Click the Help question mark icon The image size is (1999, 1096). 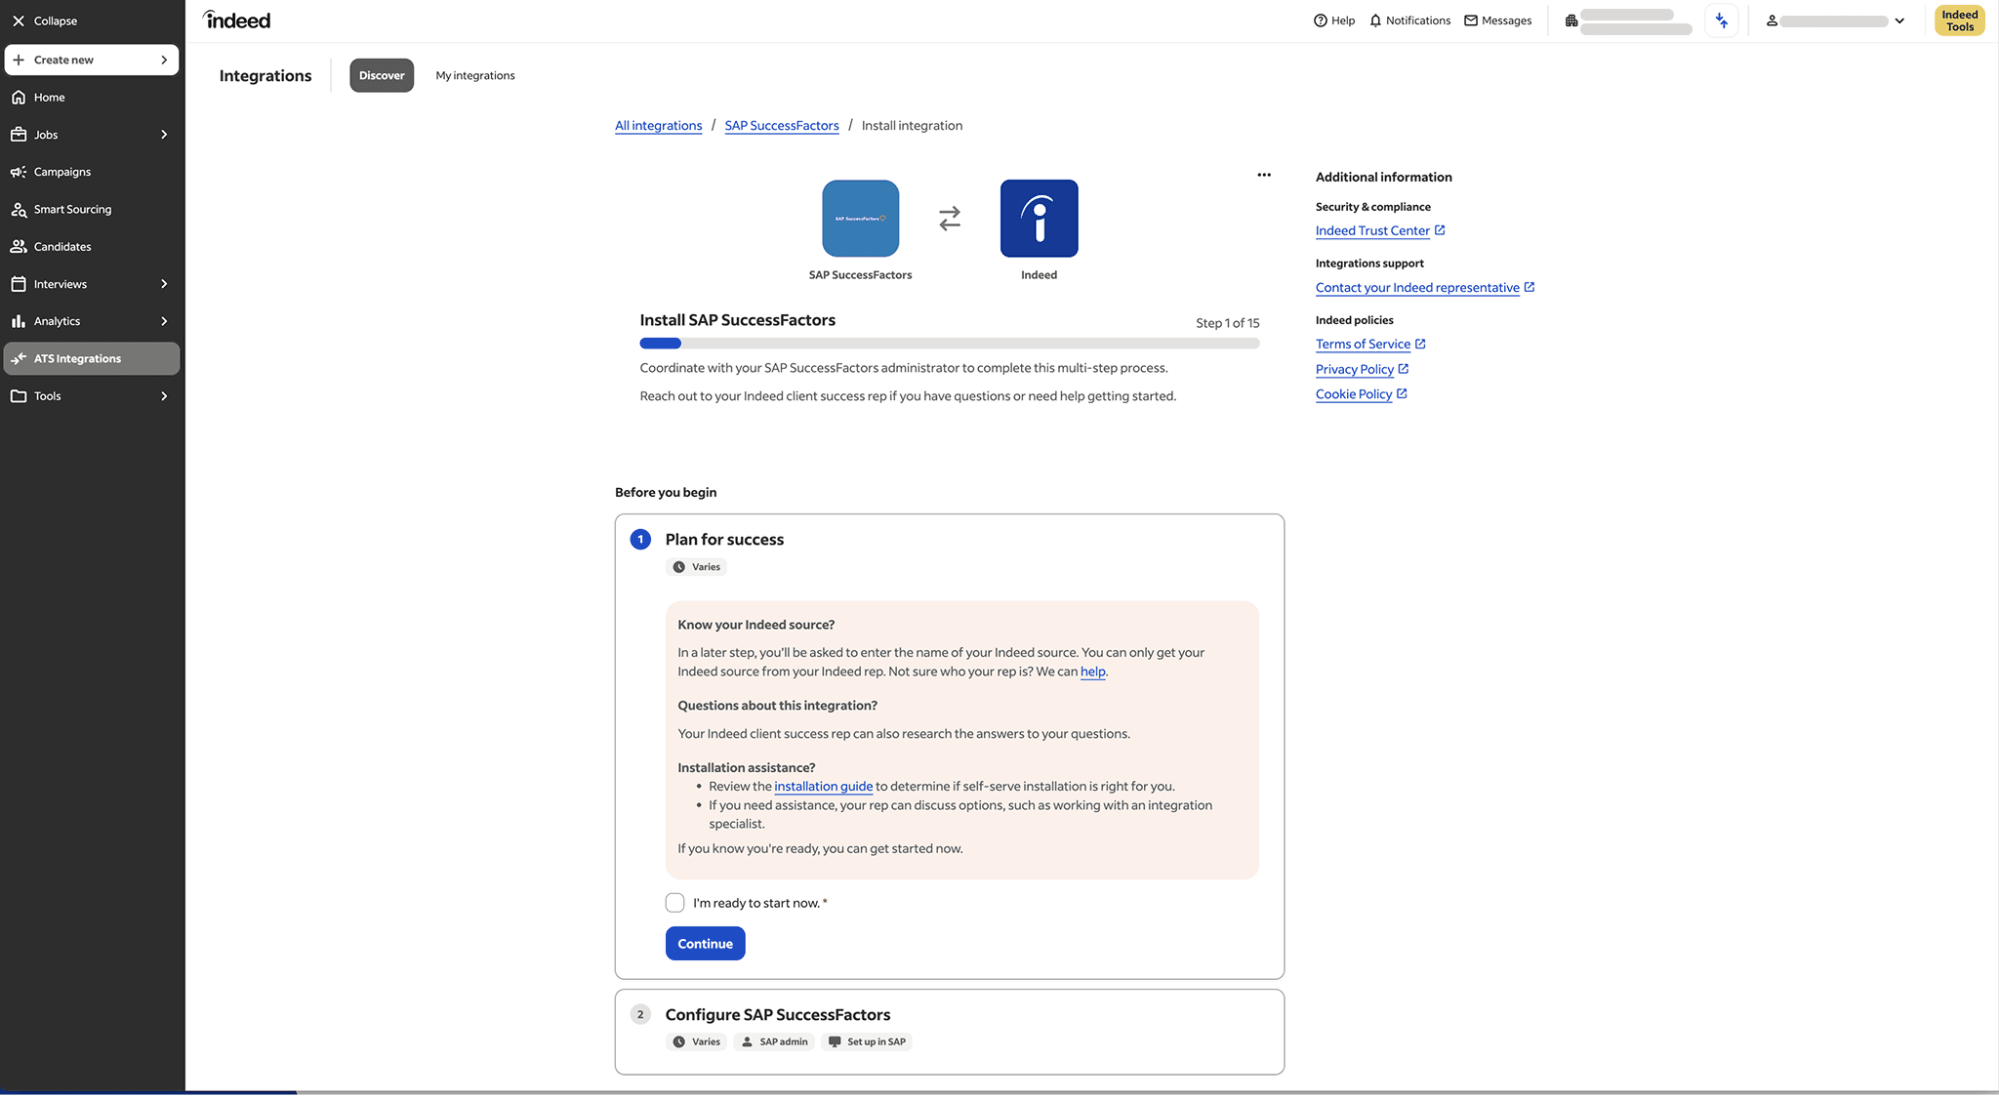pos(1320,20)
